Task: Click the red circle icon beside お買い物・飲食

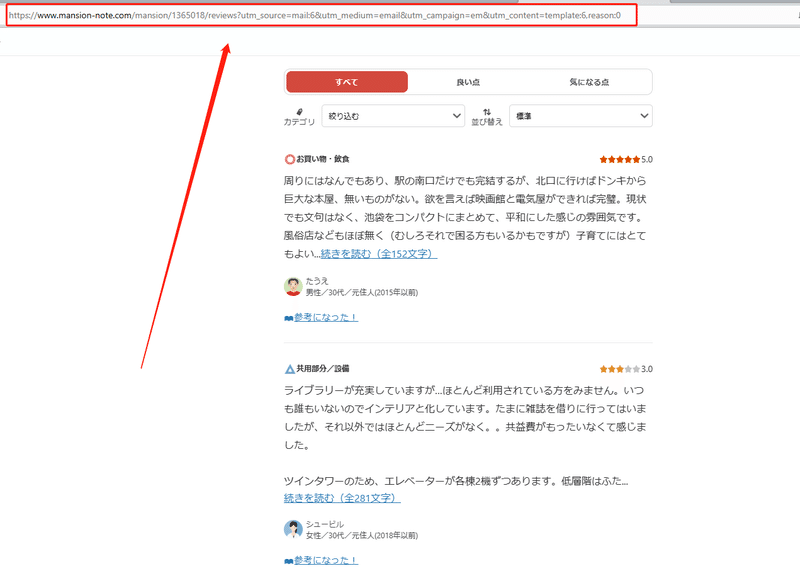Action: point(289,159)
